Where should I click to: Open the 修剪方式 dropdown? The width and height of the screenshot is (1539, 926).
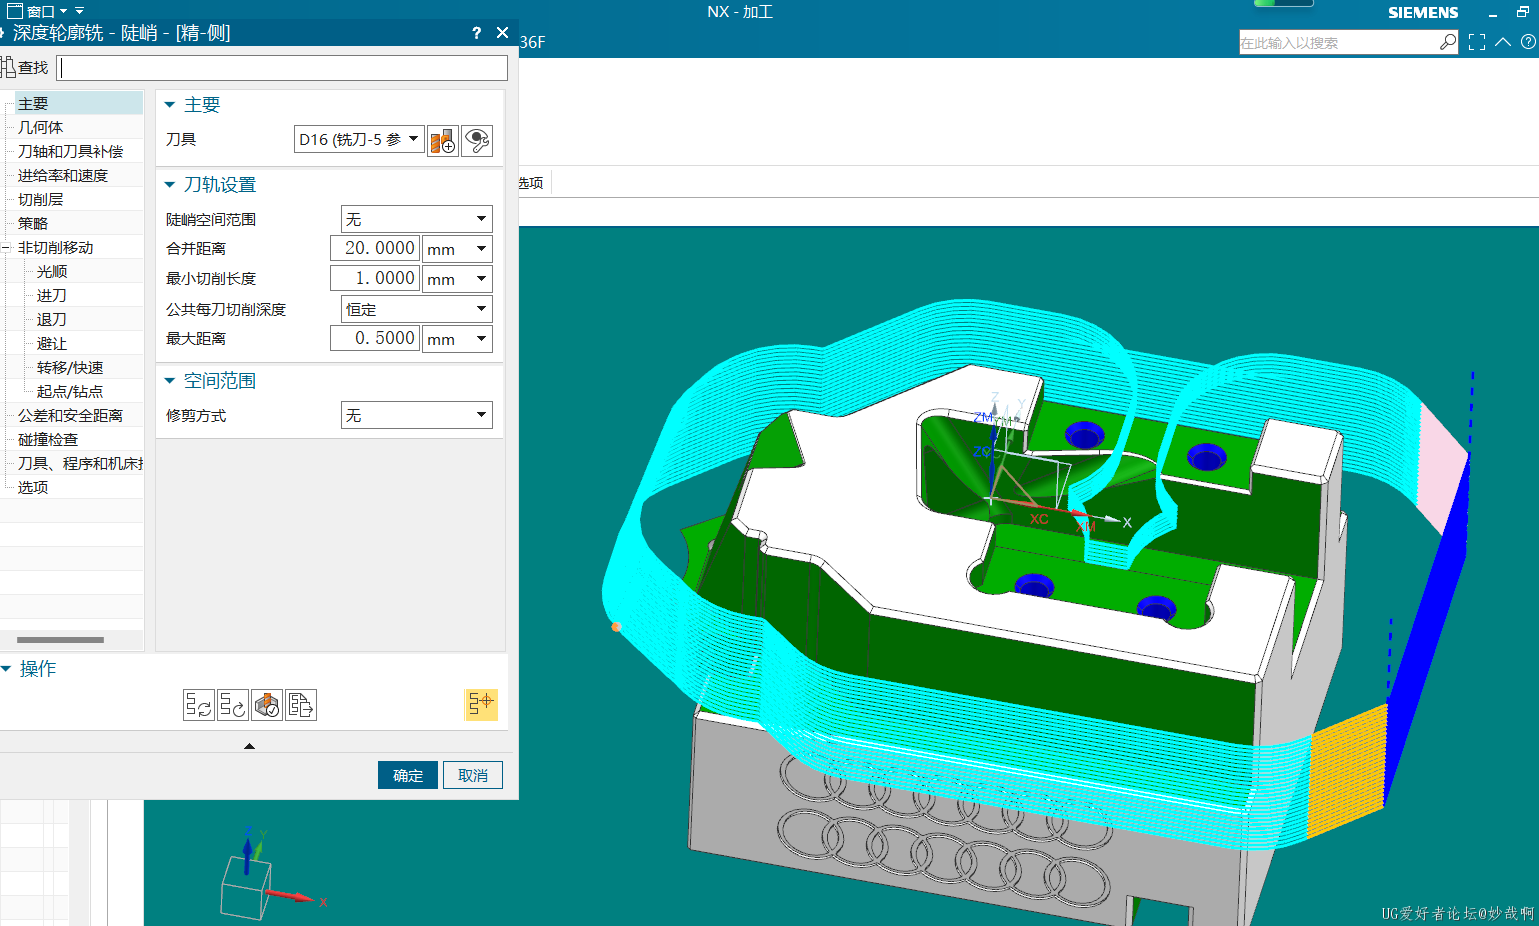click(481, 415)
